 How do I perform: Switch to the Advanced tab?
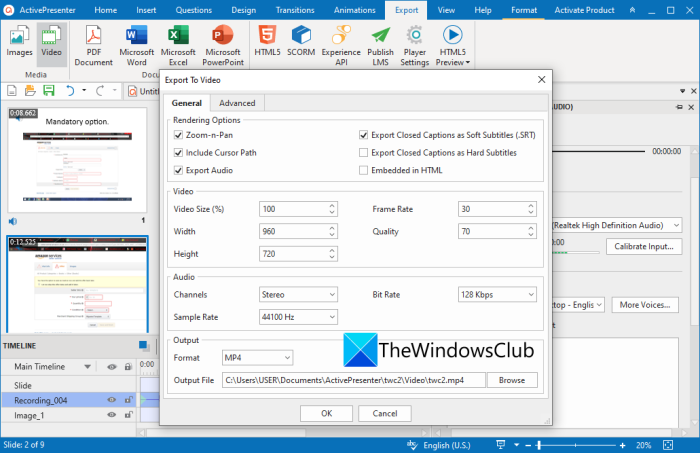click(x=237, y=103)
